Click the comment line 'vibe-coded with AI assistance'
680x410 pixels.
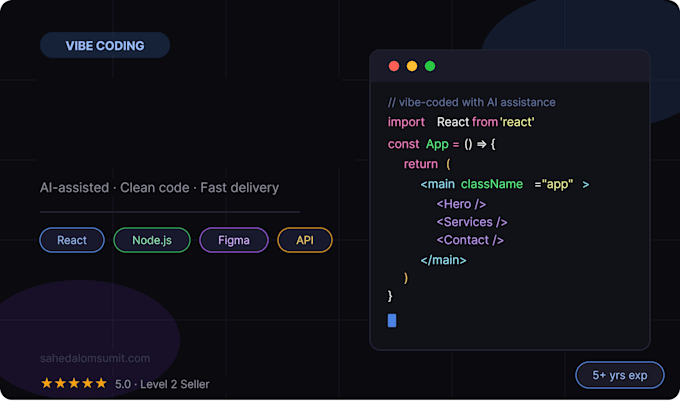coord(471,102)
